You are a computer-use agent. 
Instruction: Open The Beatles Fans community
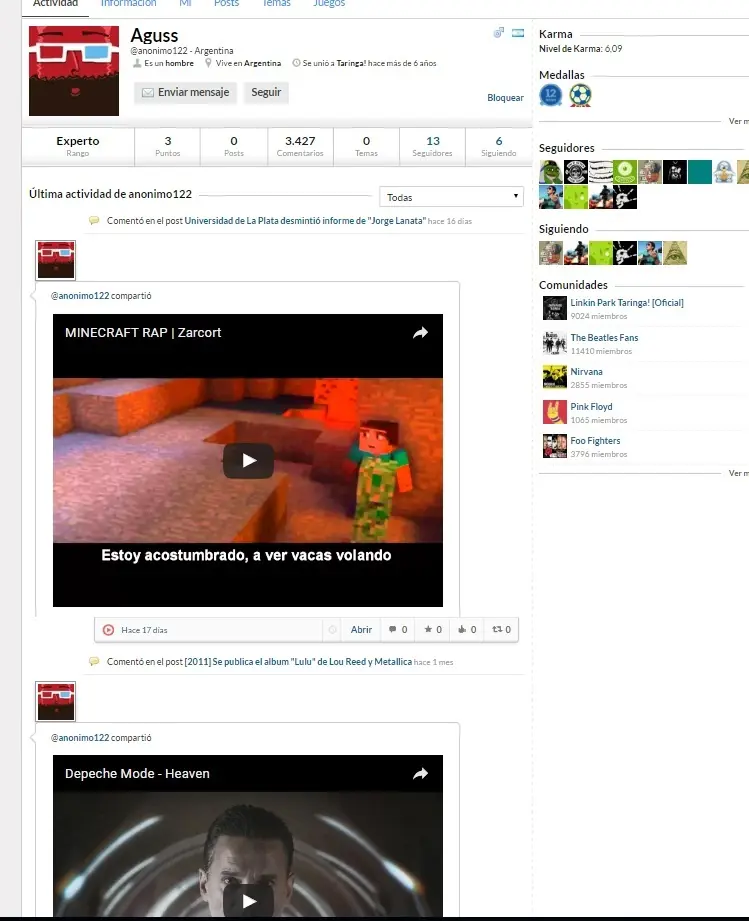(604, 338)
